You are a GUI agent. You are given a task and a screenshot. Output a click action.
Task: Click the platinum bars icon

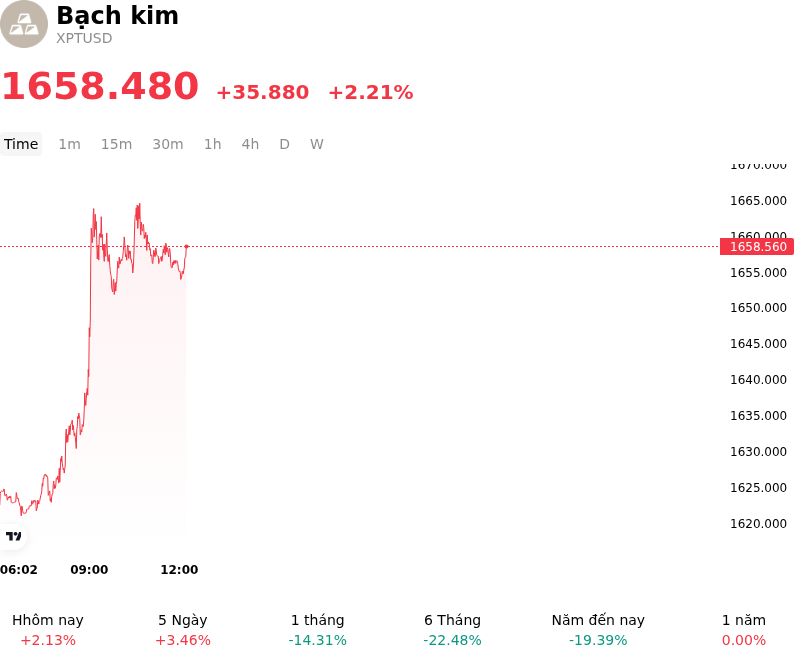(x=23, y=24)
